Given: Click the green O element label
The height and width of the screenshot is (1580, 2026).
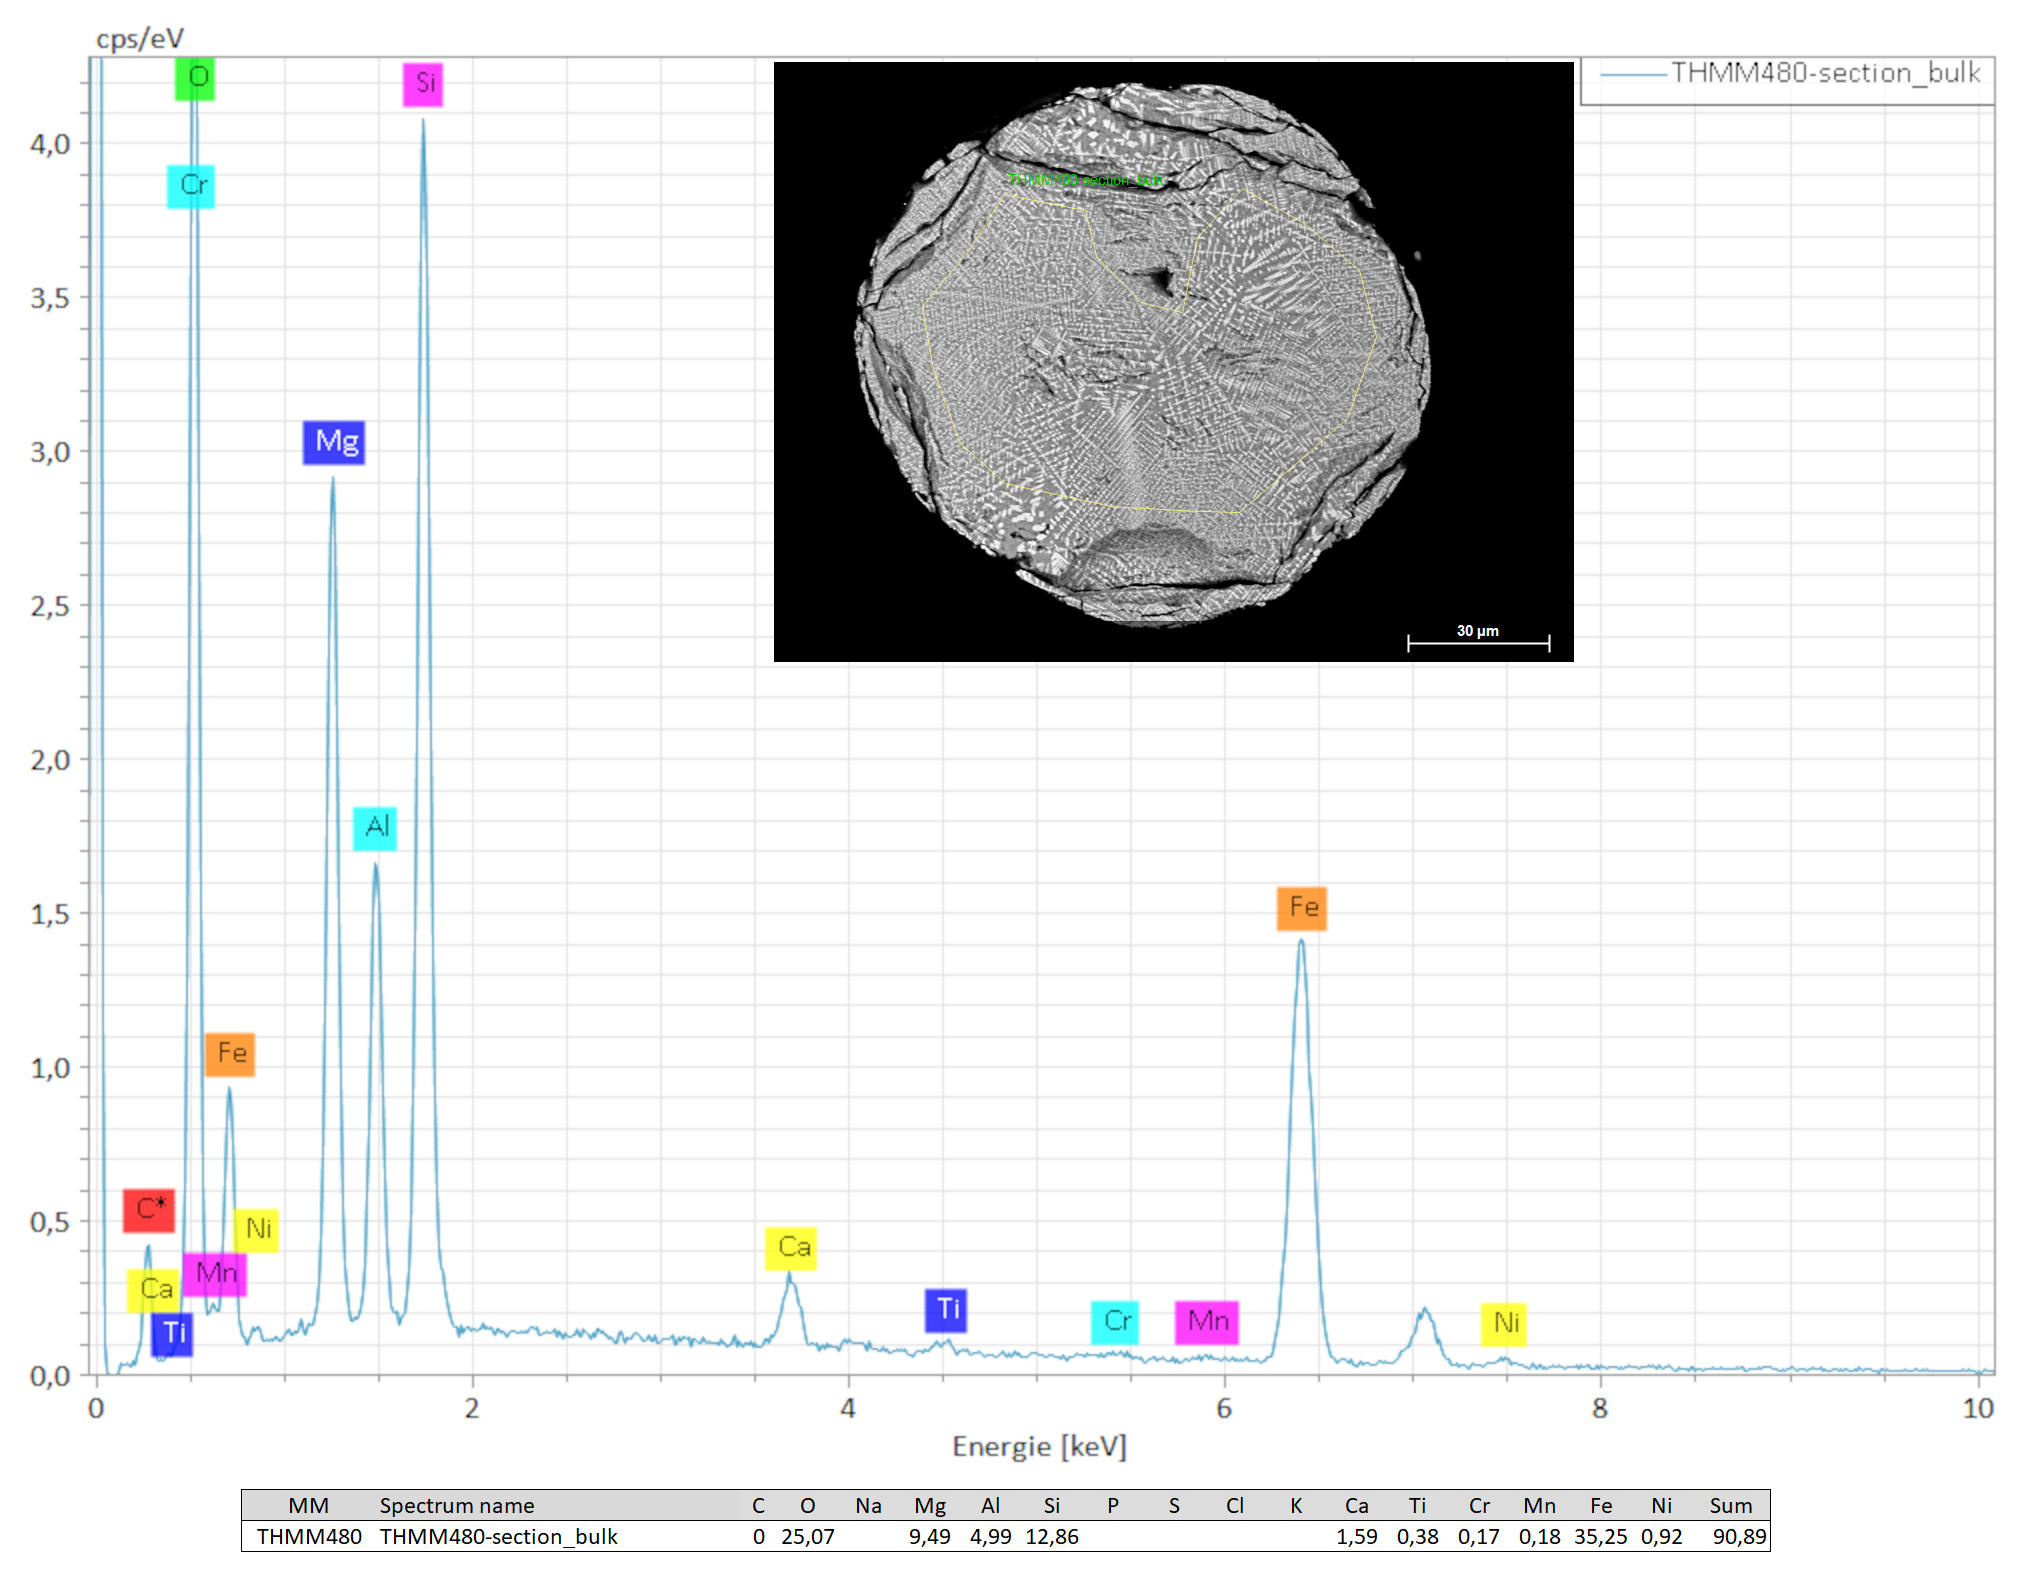Looking at the screenshot, I should 195,78.
